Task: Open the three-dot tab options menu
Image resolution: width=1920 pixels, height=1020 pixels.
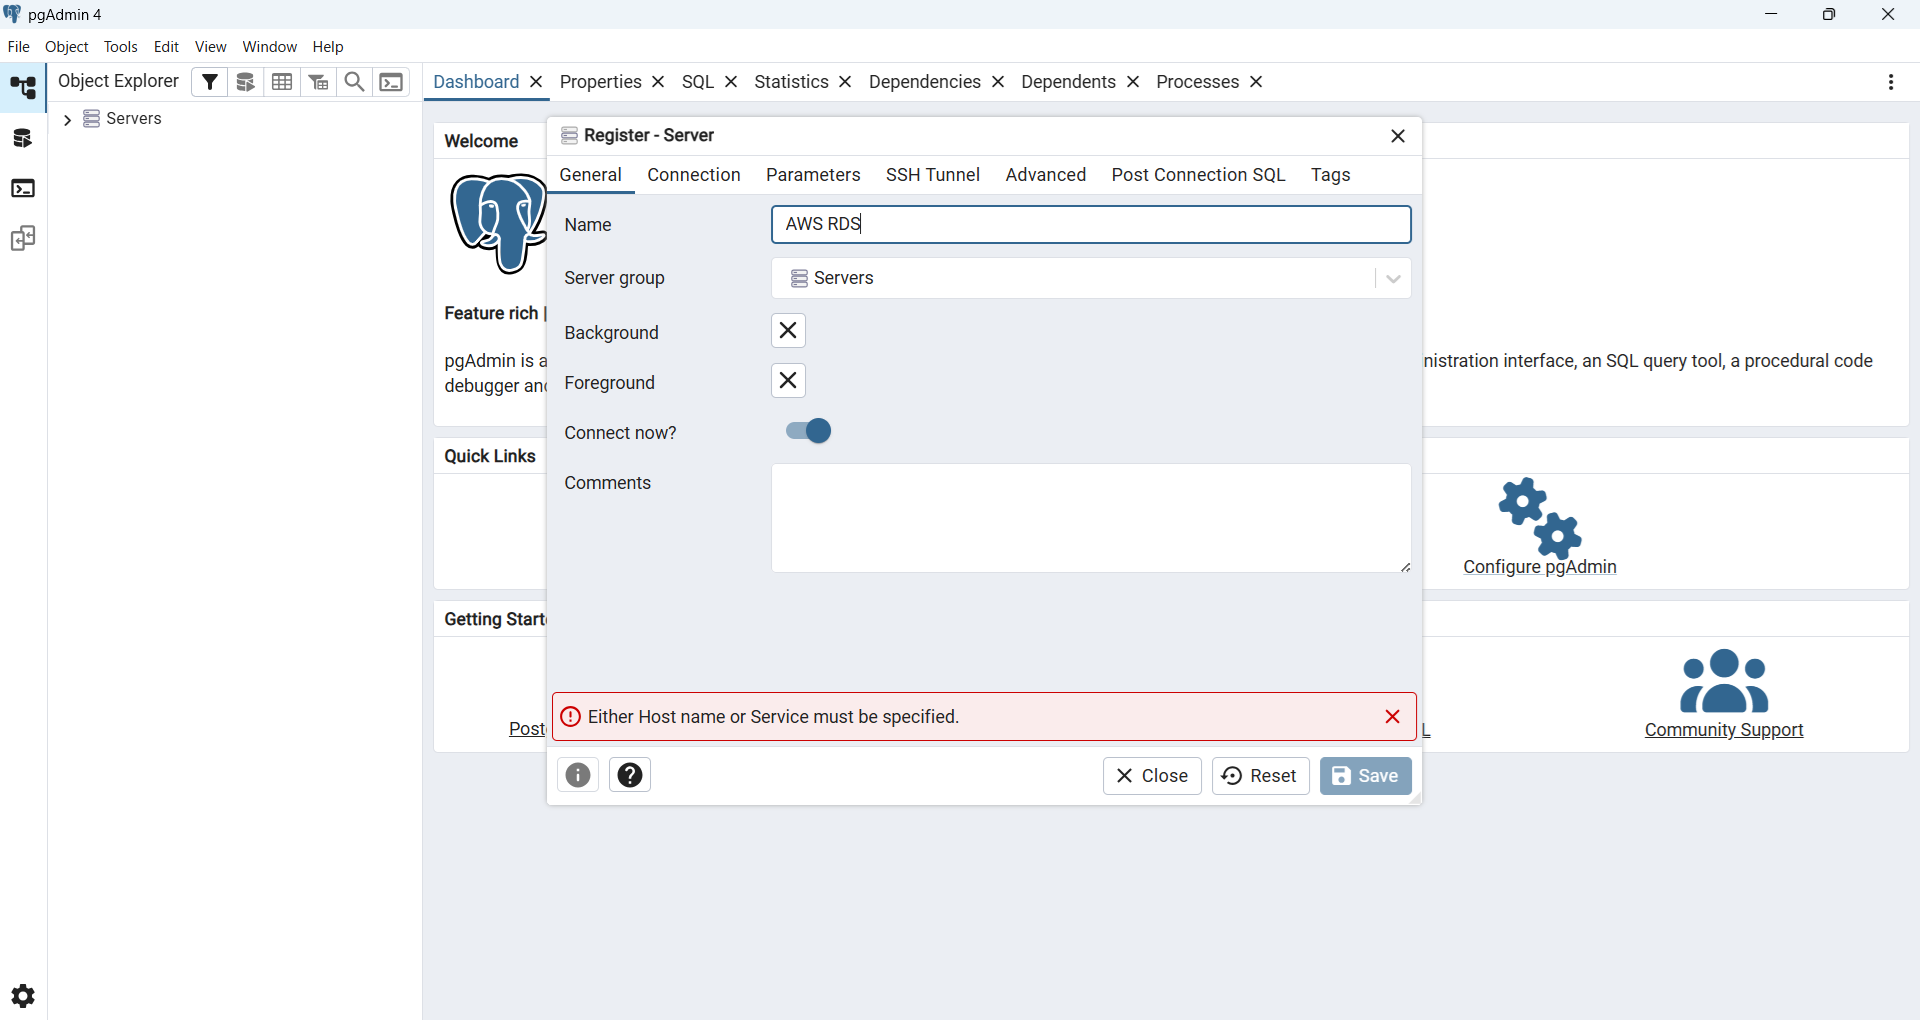Action: pos(1890,82)
